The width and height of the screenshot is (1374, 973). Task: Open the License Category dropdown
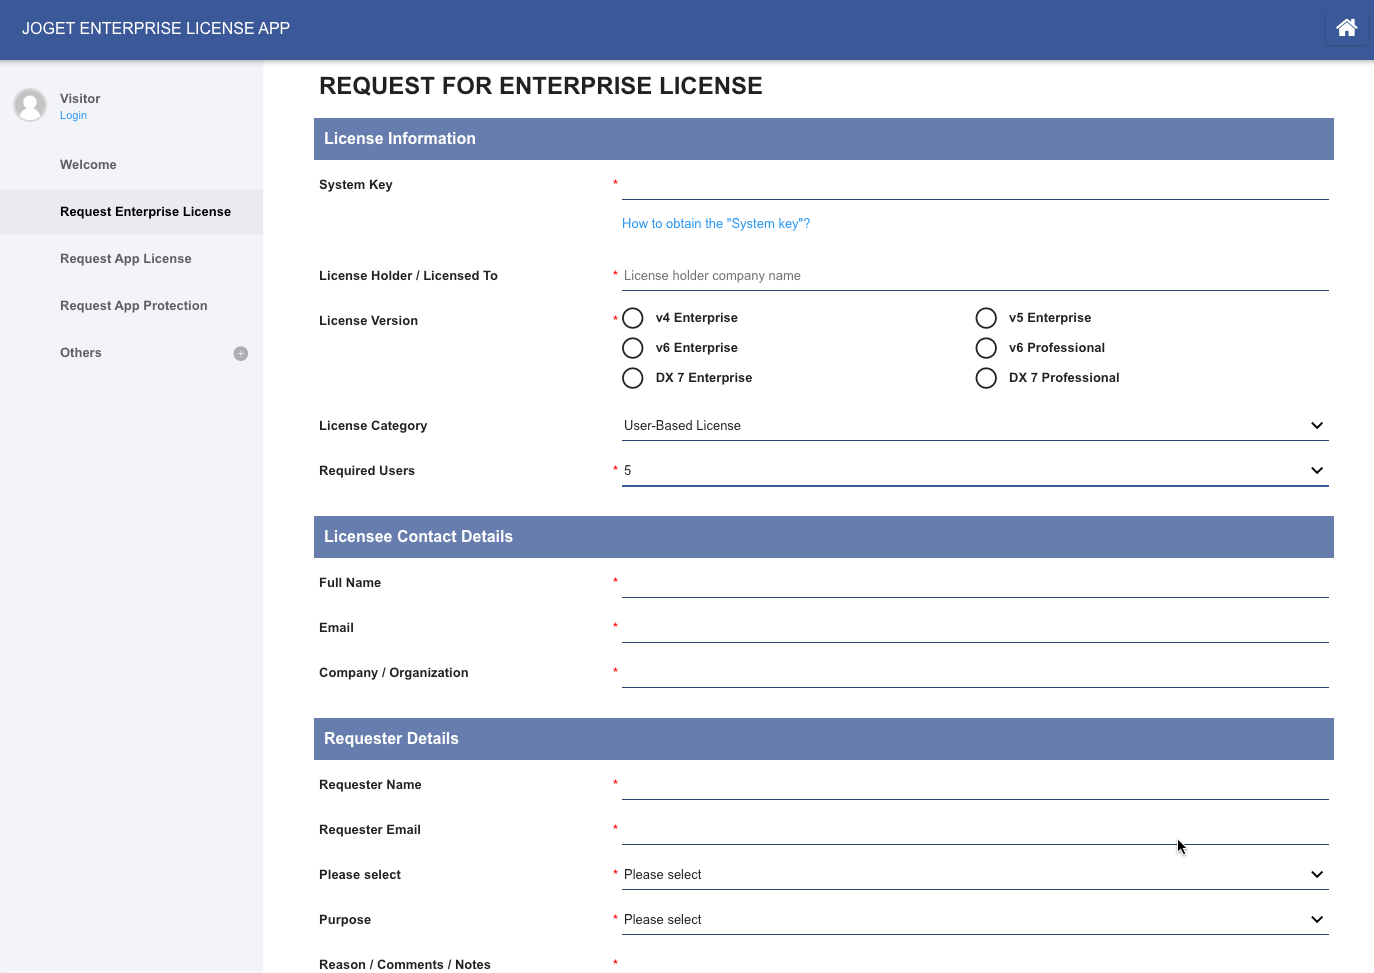pos(974,426)
